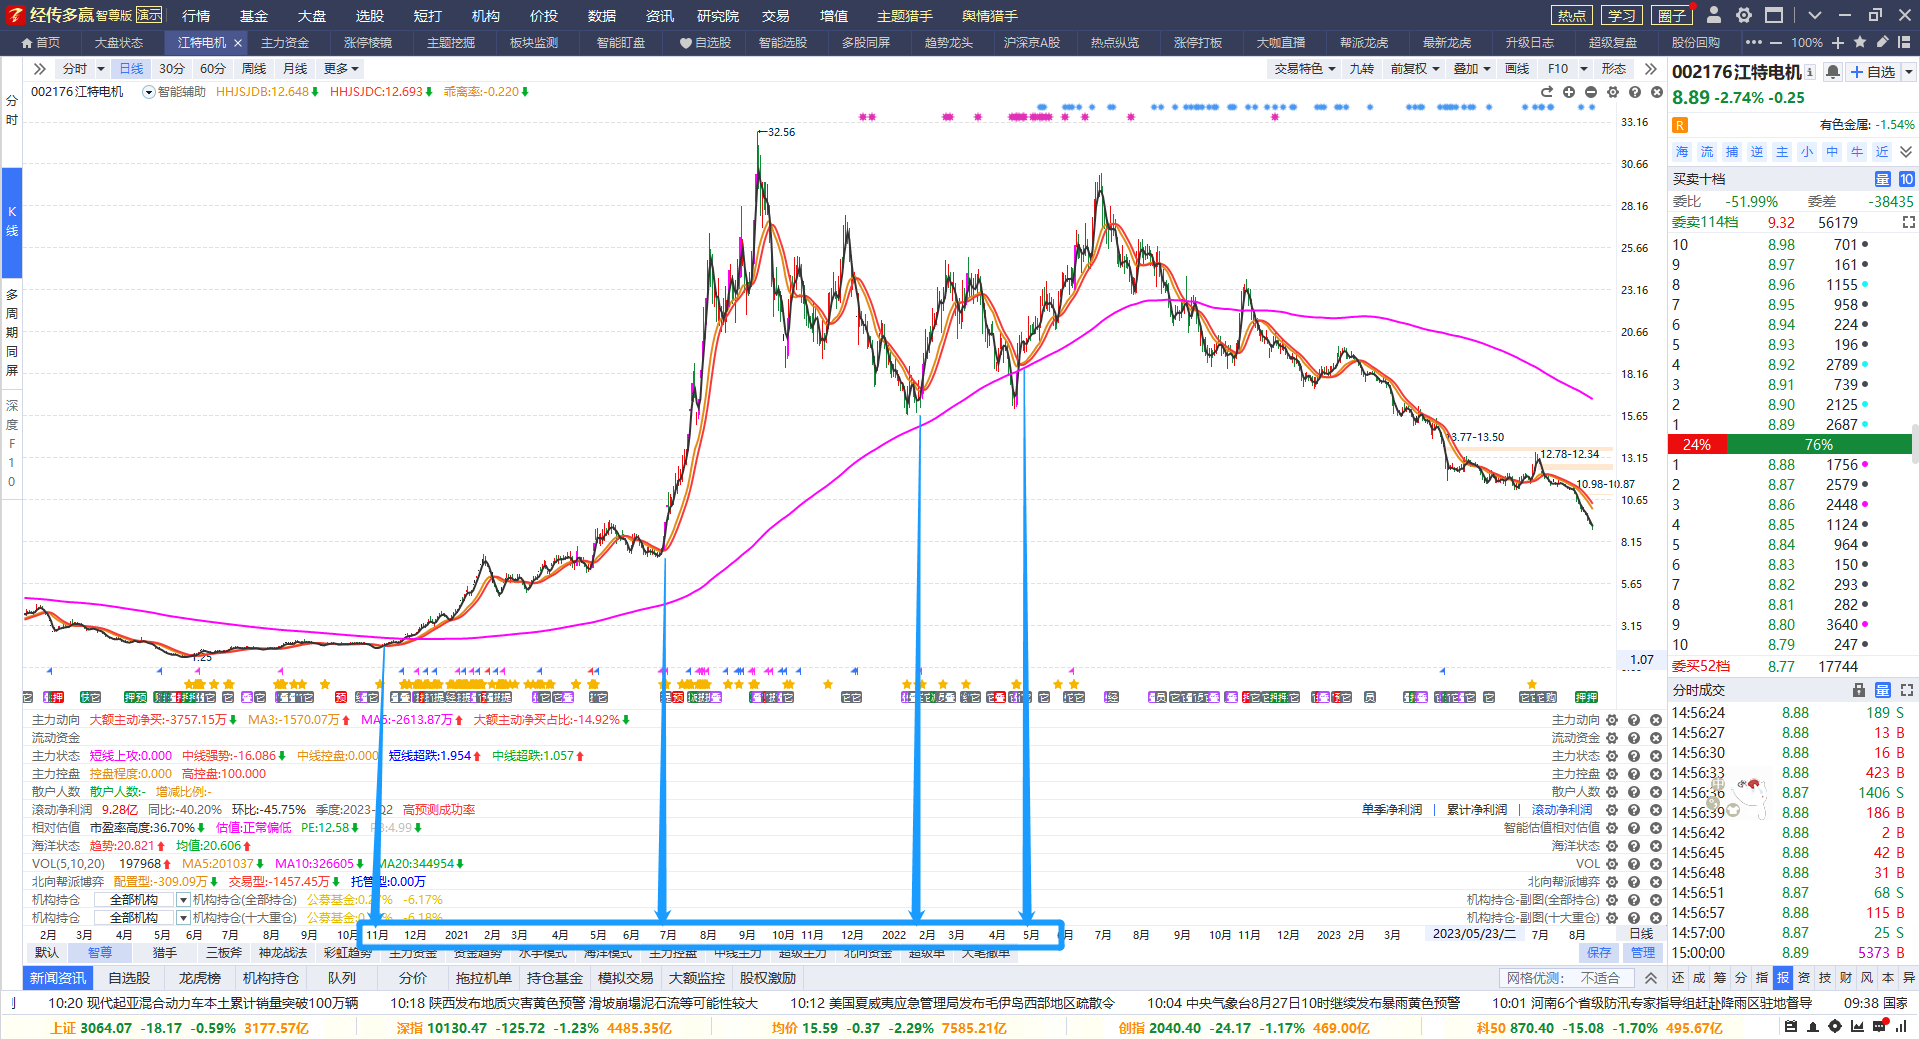Click the 保存 button
Screen dimensions: 1920x1040
pyautogui.click(x=1600, y=953)
